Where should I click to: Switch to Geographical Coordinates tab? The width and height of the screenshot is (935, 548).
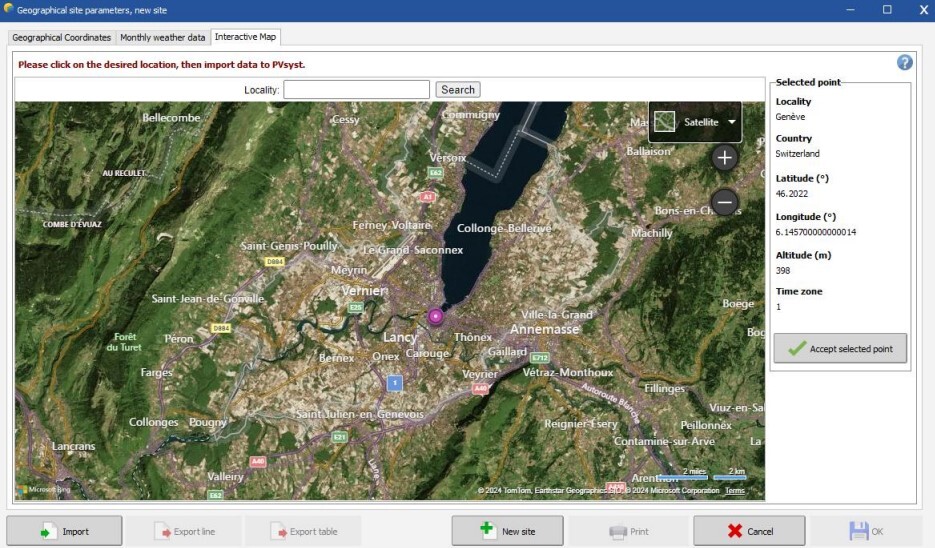pyautogui.click(x=62, y=38)
